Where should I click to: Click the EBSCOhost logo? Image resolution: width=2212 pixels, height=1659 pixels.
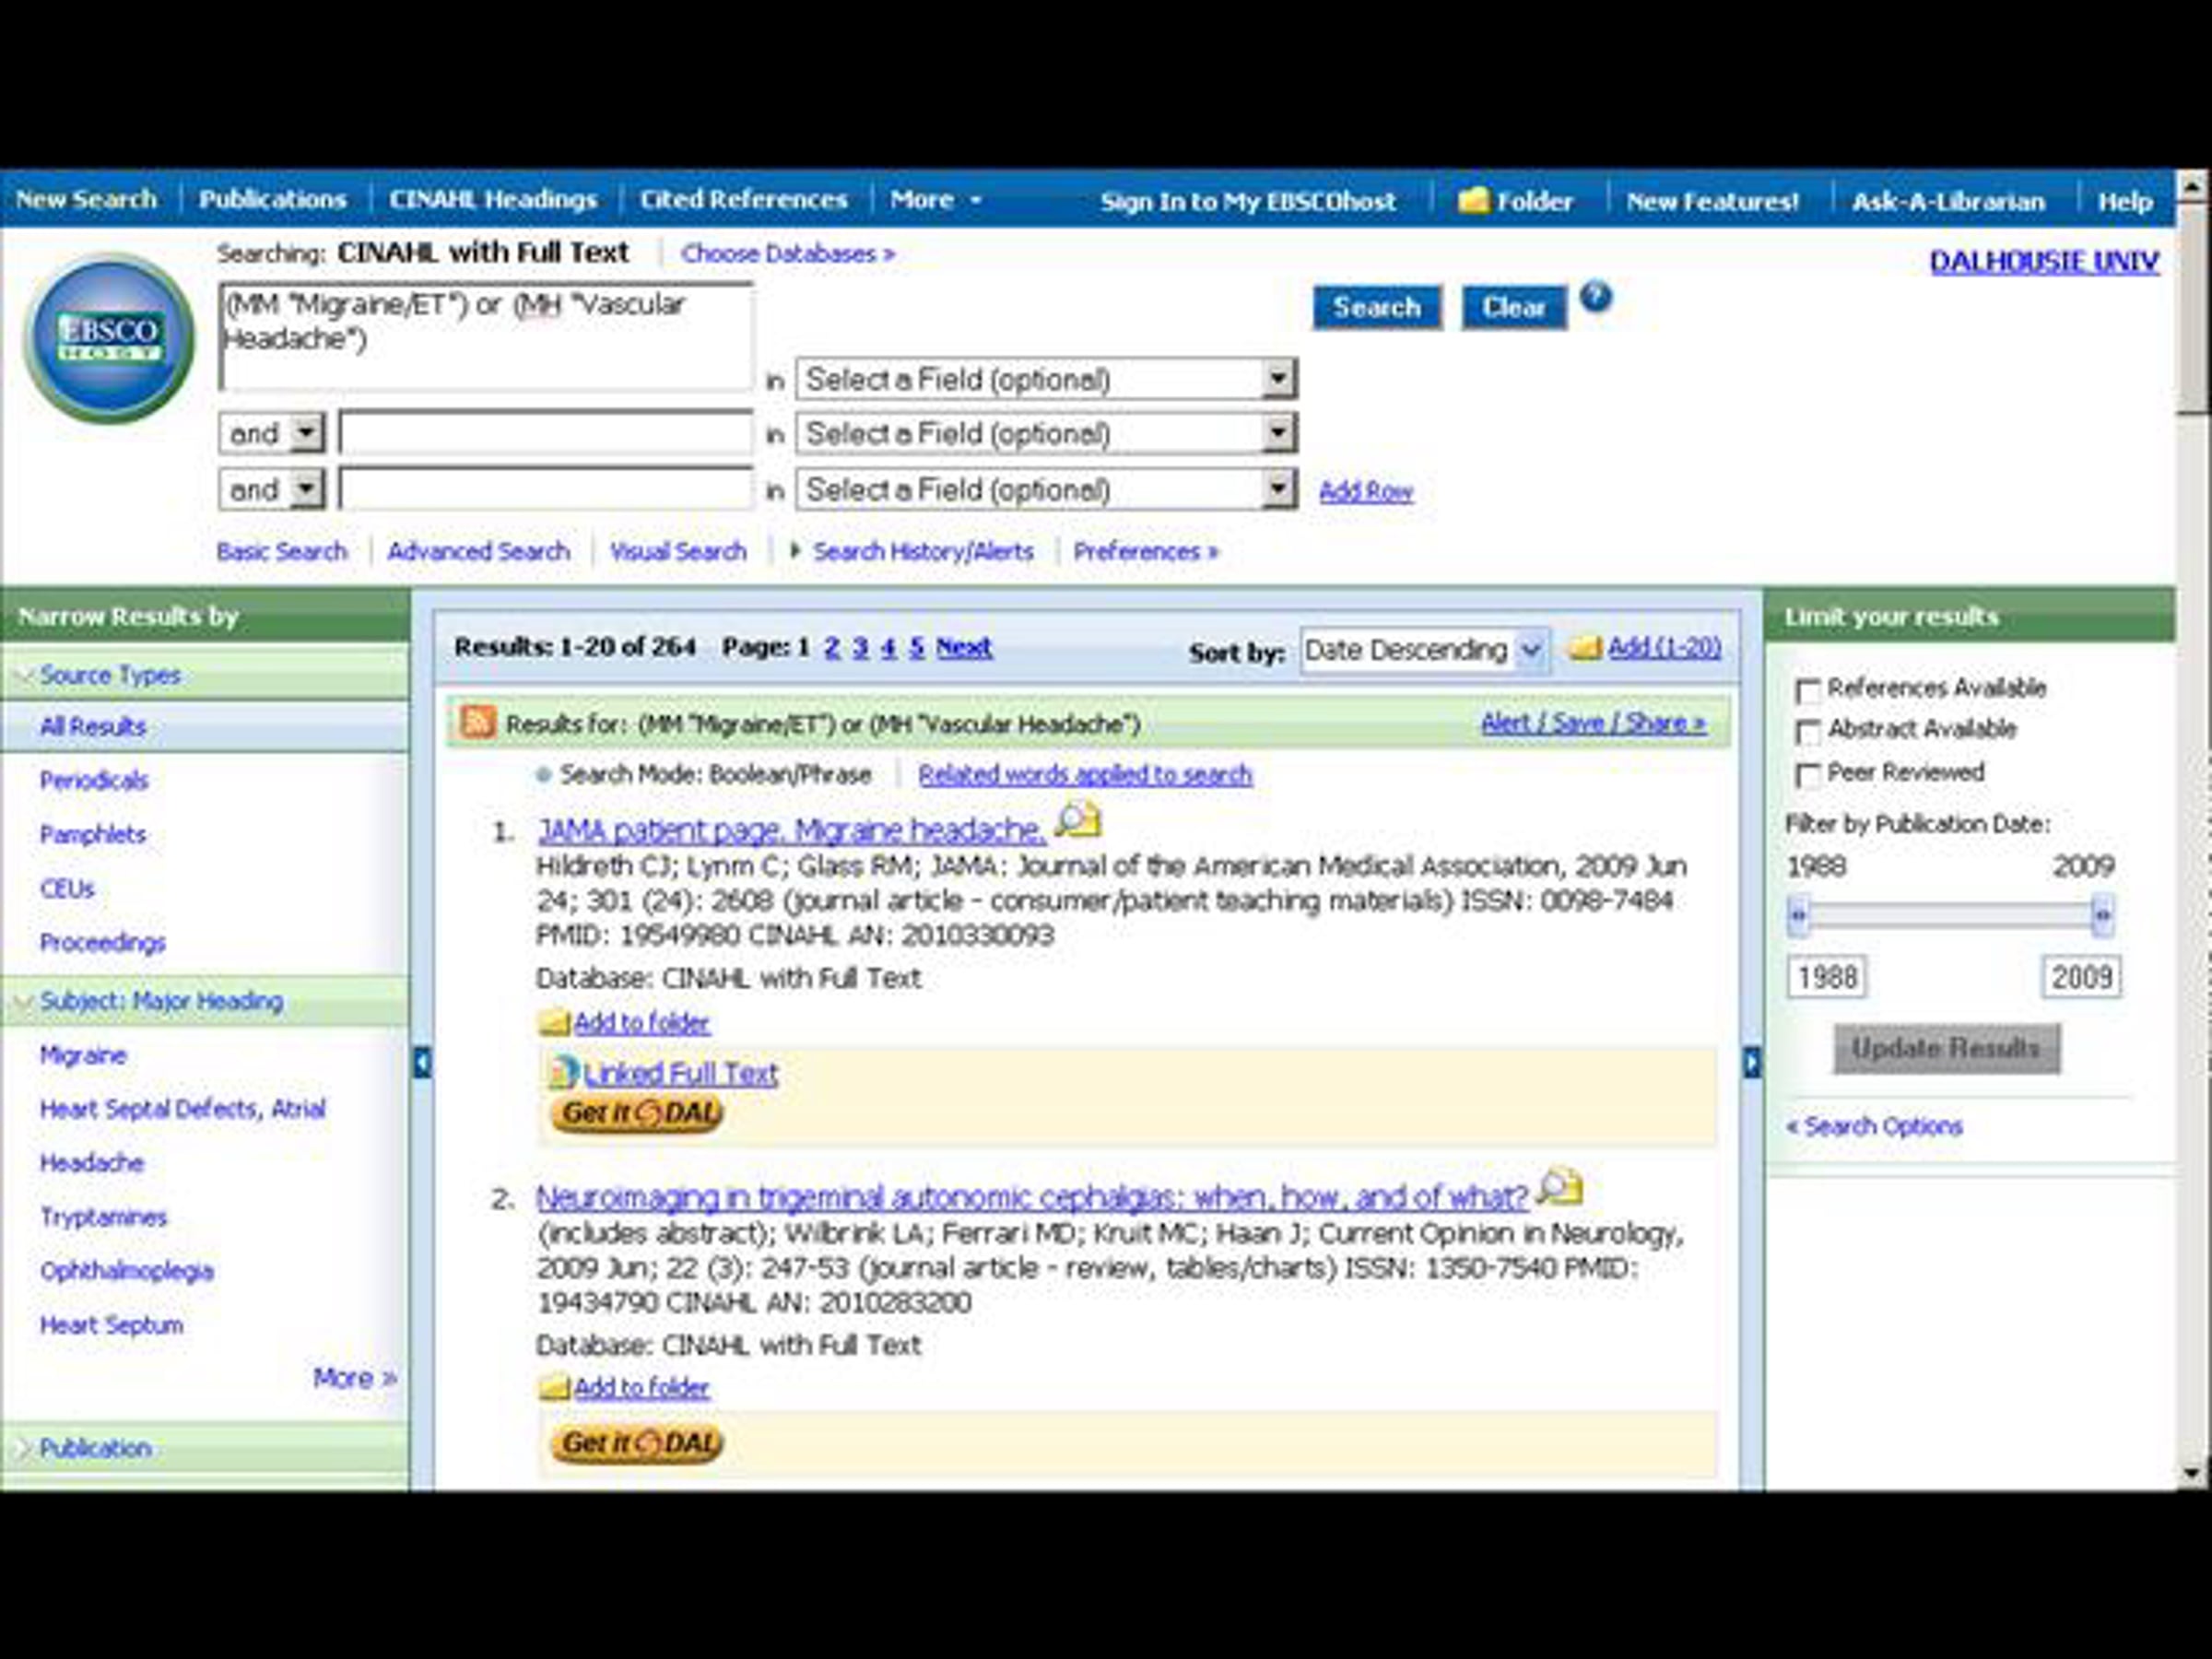[109, 338]
